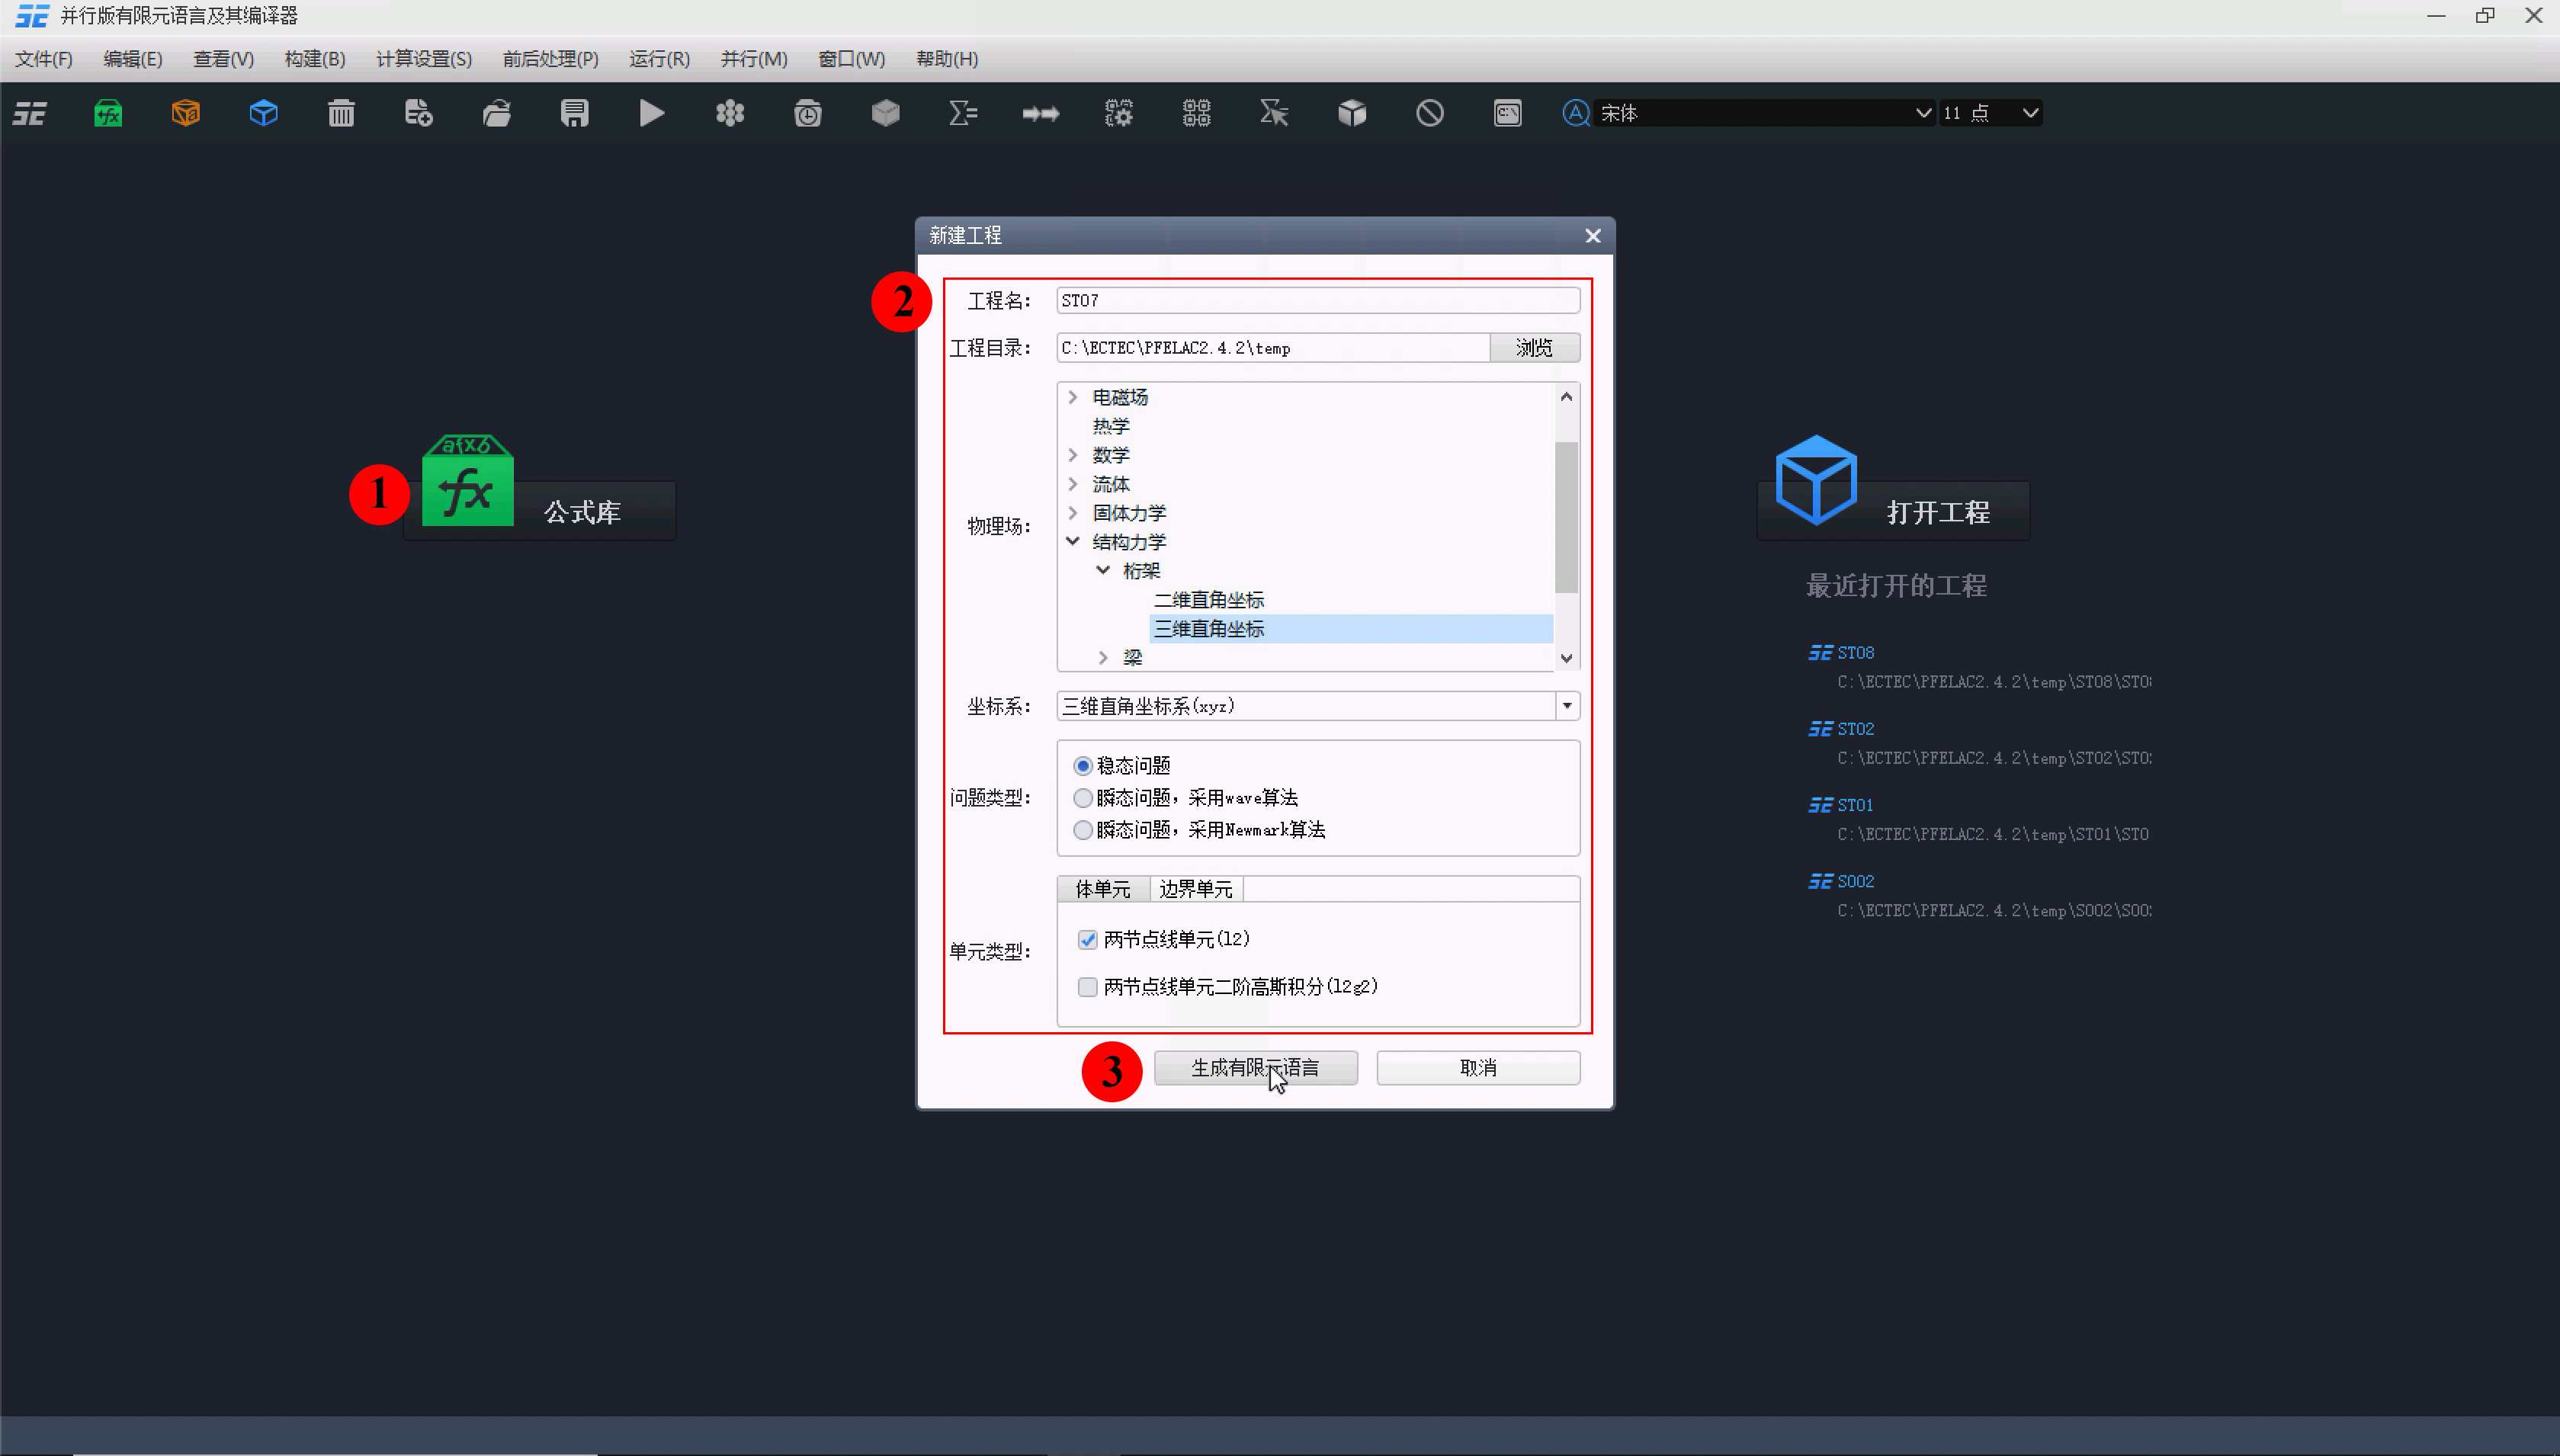The width and height of the screenshot is (2560, 1456).
Task: Select 瞬态问题，采用wave算法 radio button
Action: coord(1083,797)
